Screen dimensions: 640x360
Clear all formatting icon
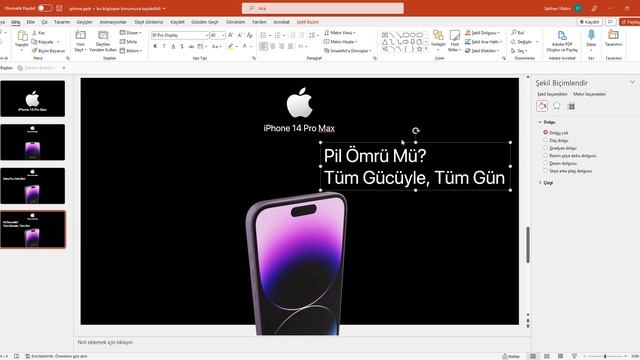(250, 36)
